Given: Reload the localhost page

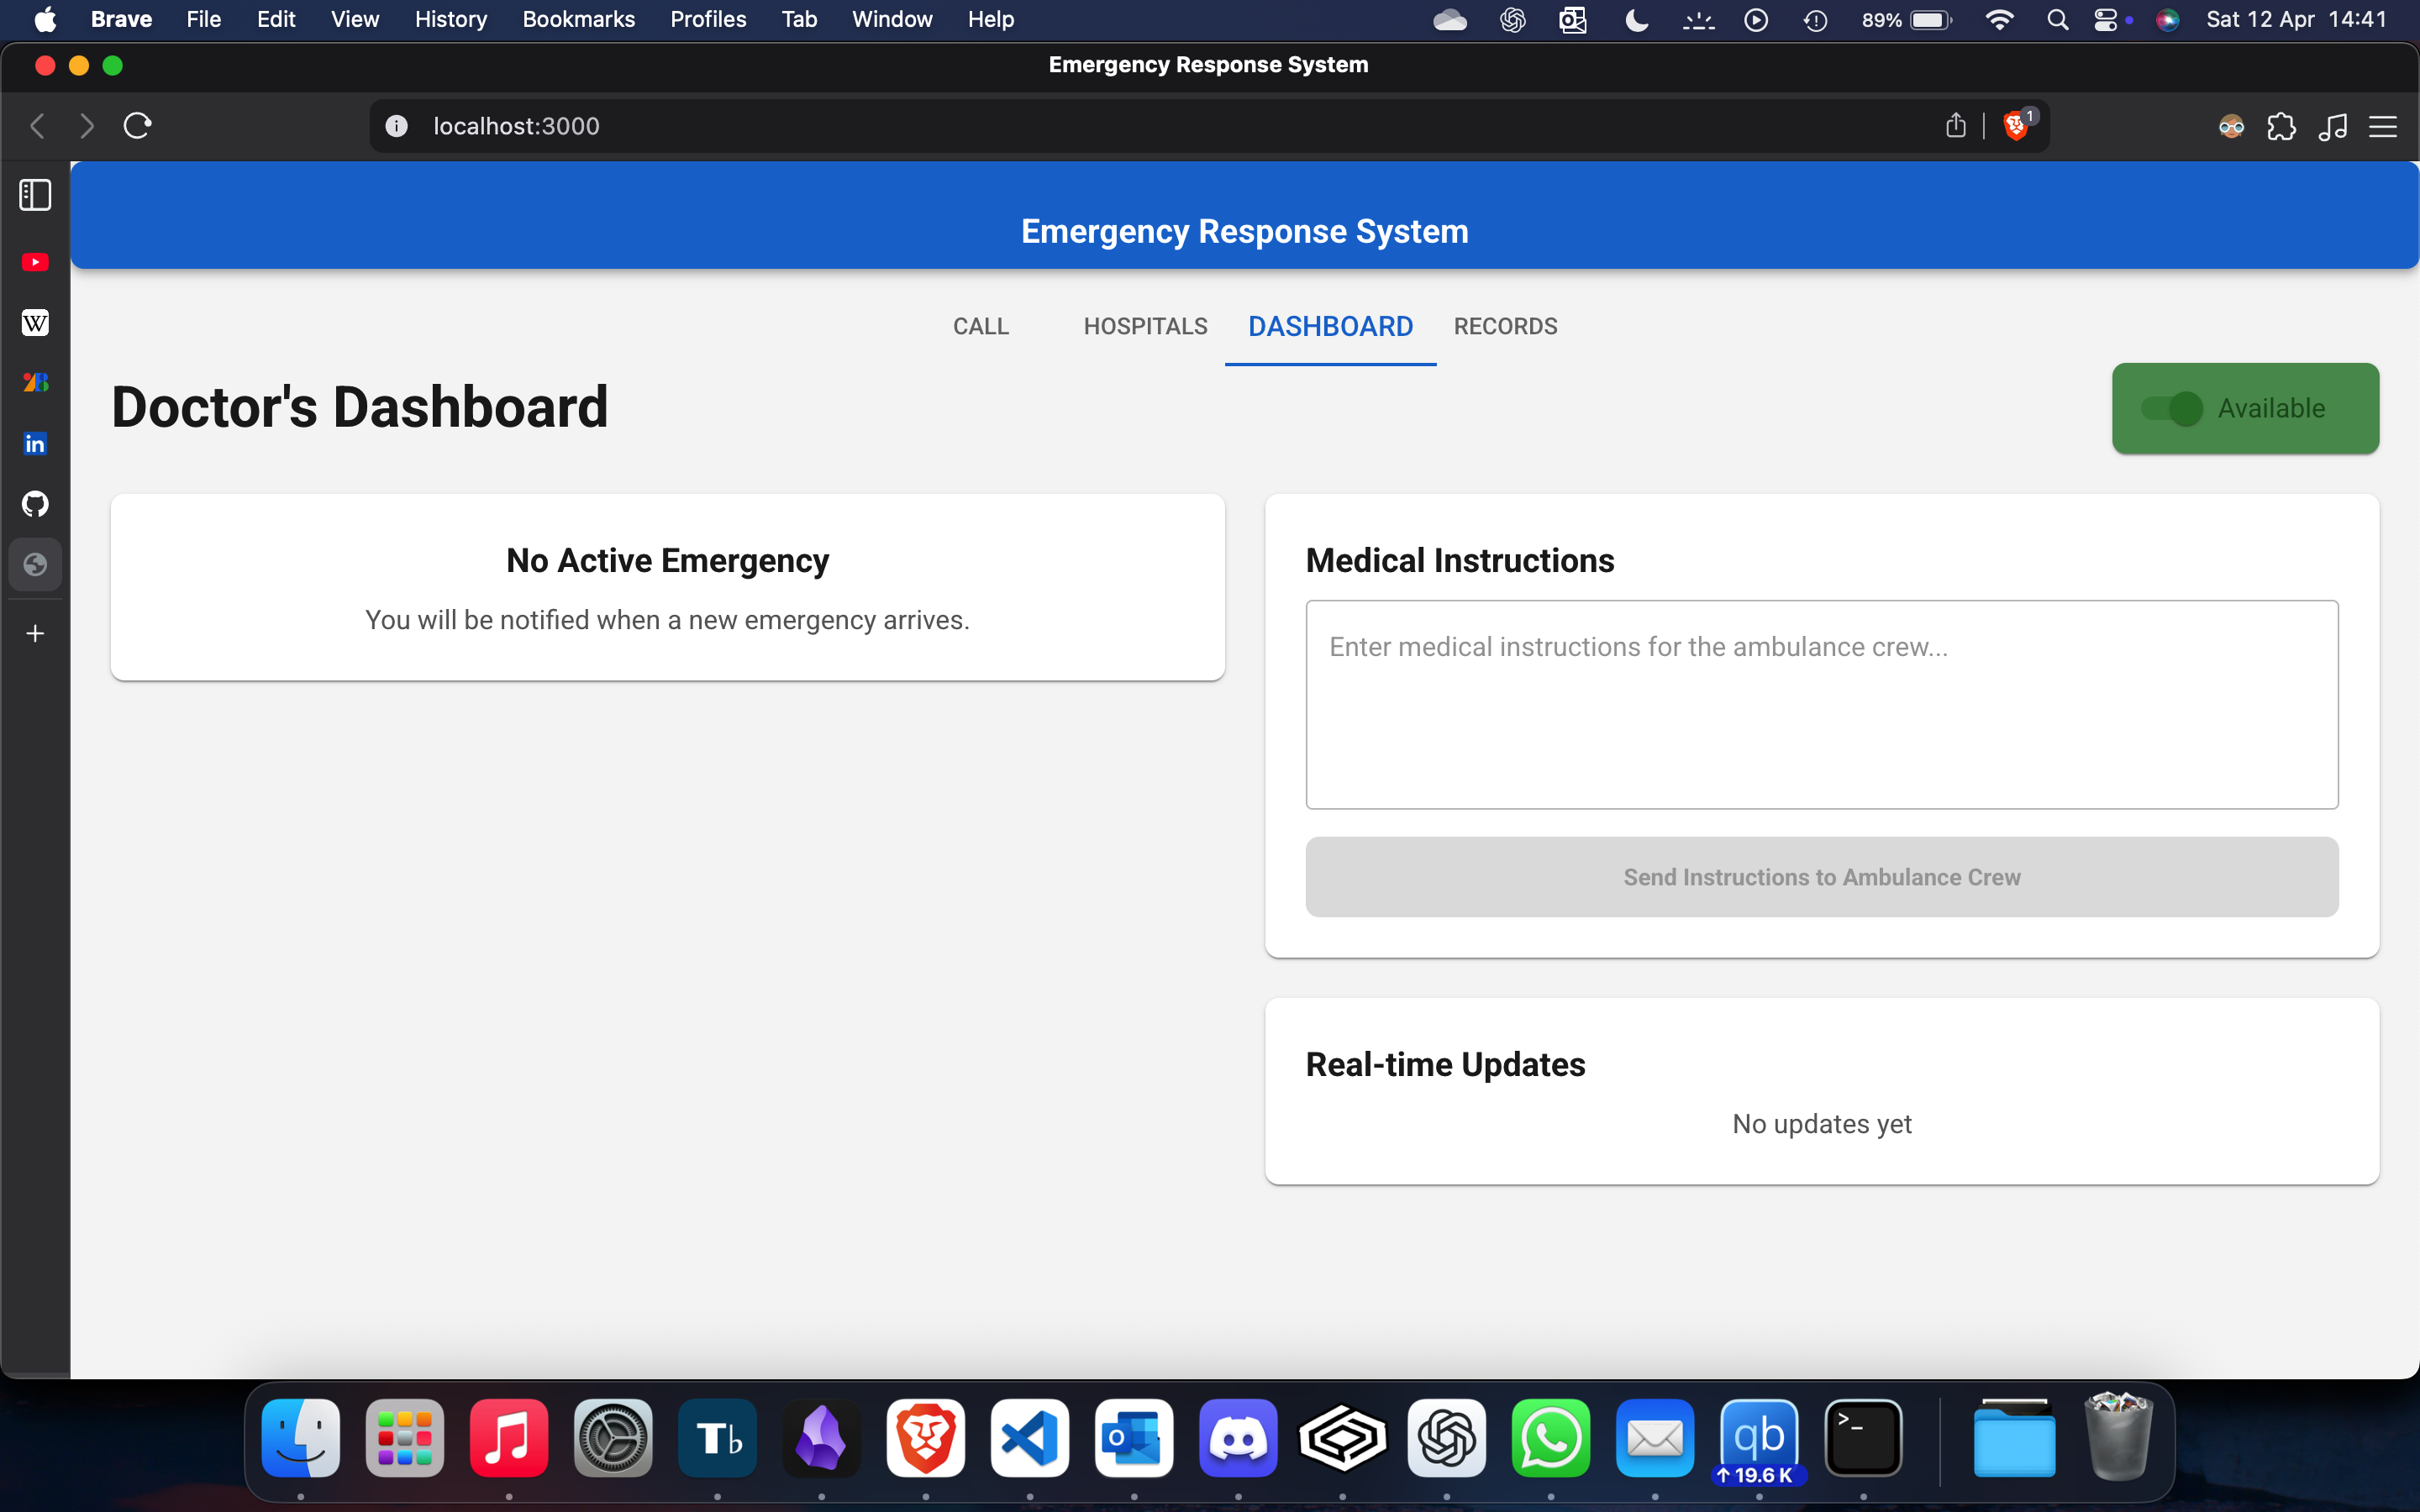Looking at the screenshot, I should click(x=137, y=126).
